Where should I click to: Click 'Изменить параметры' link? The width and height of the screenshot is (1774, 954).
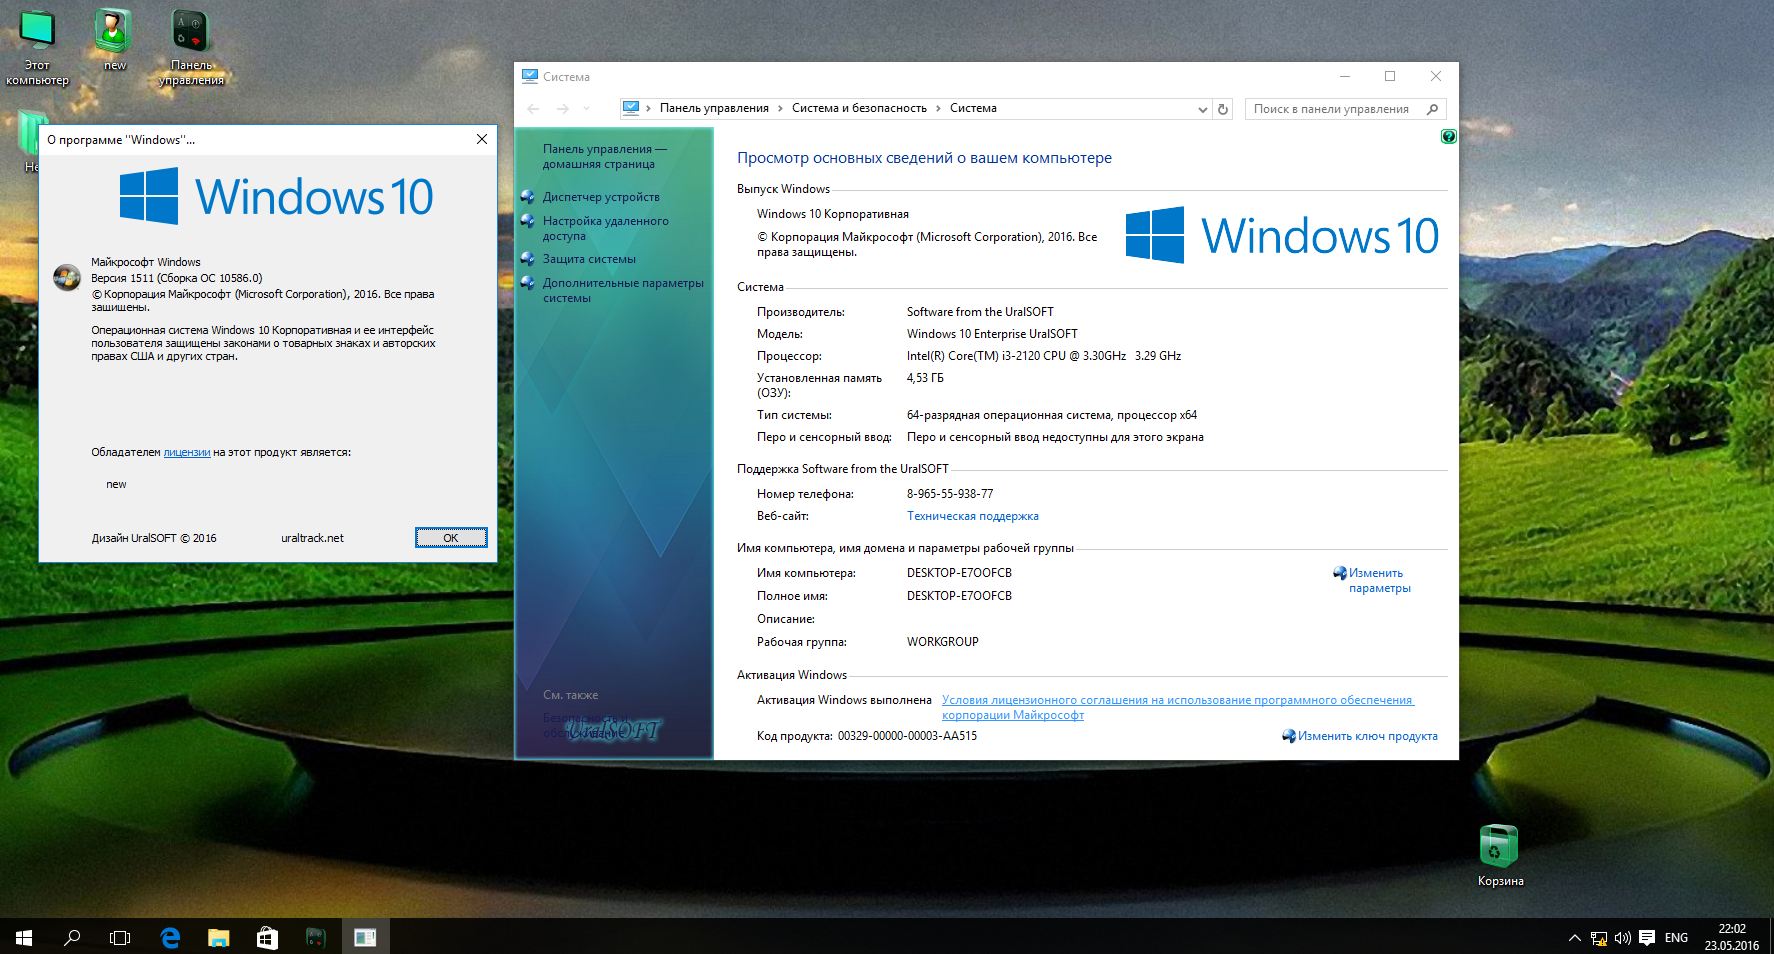tap(1379, 580)
